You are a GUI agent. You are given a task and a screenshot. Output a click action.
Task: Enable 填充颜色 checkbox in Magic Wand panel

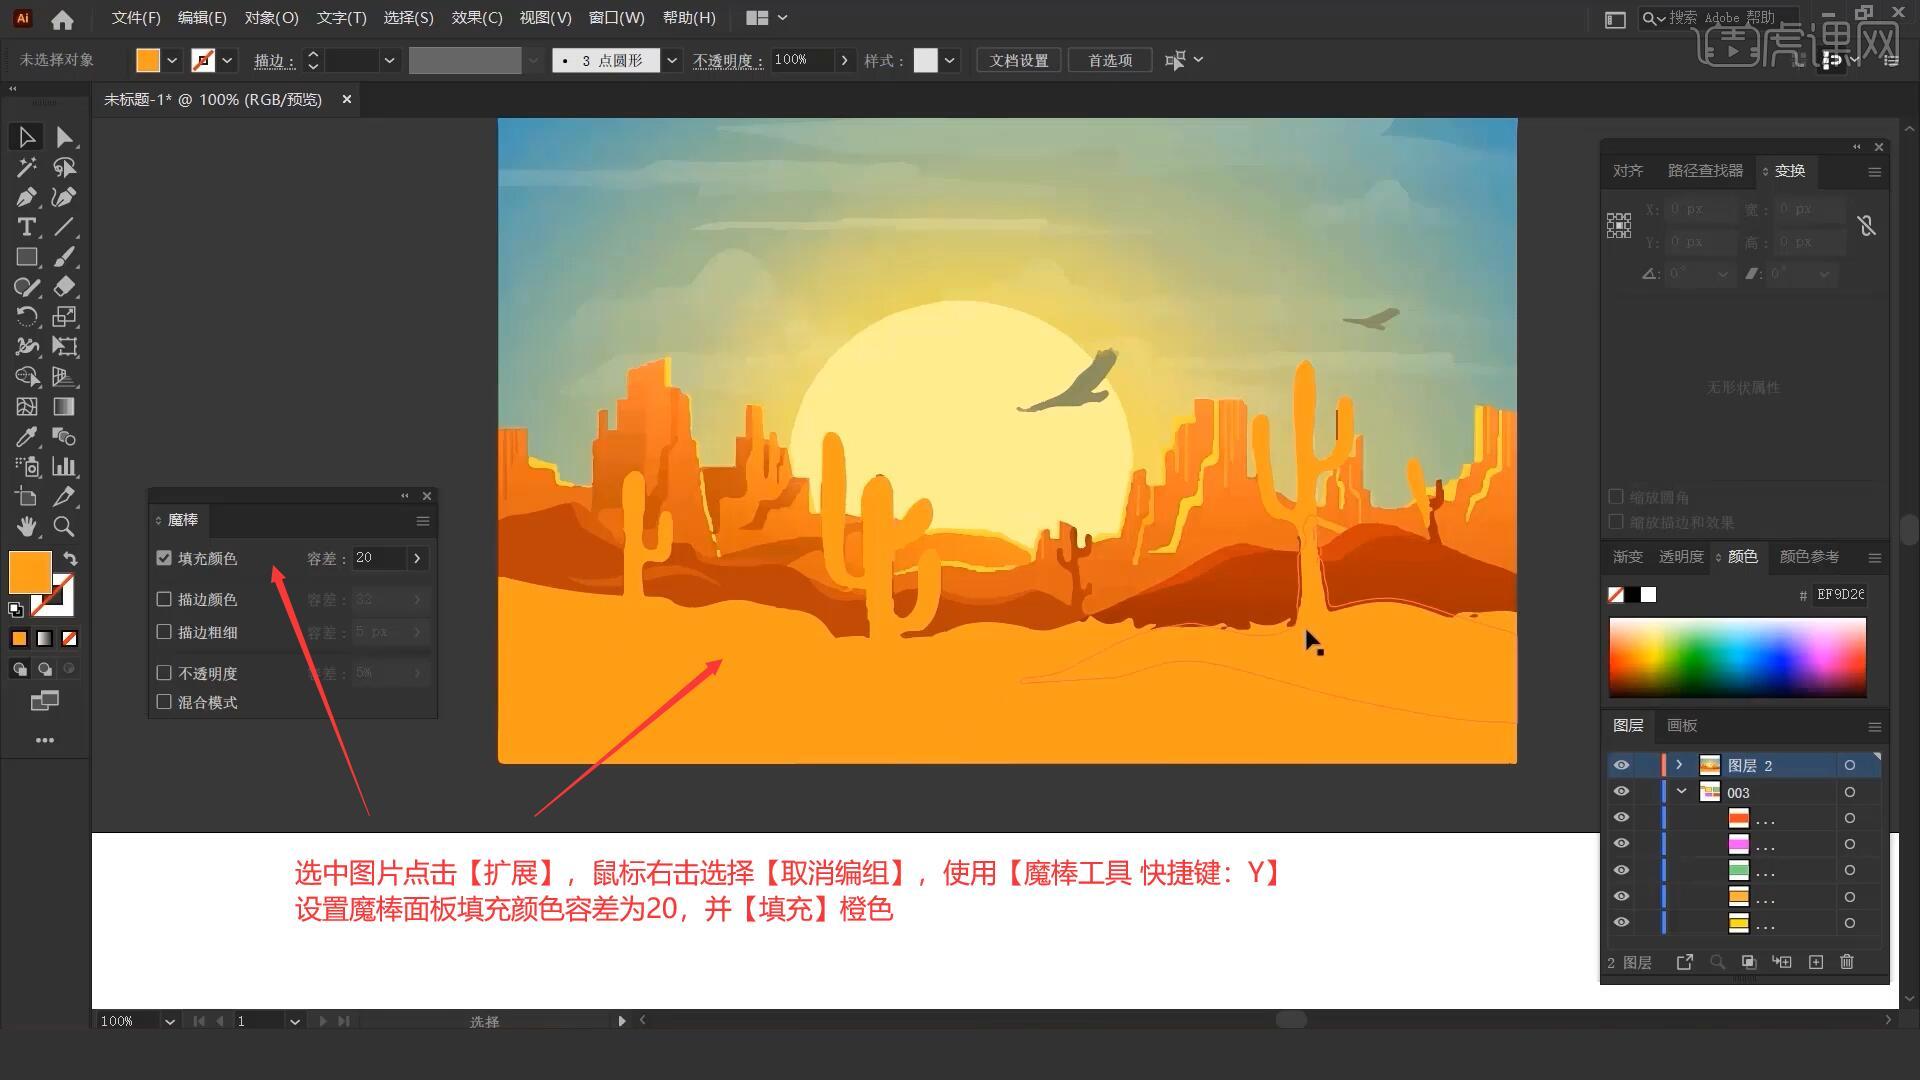(x=165, y=556)
